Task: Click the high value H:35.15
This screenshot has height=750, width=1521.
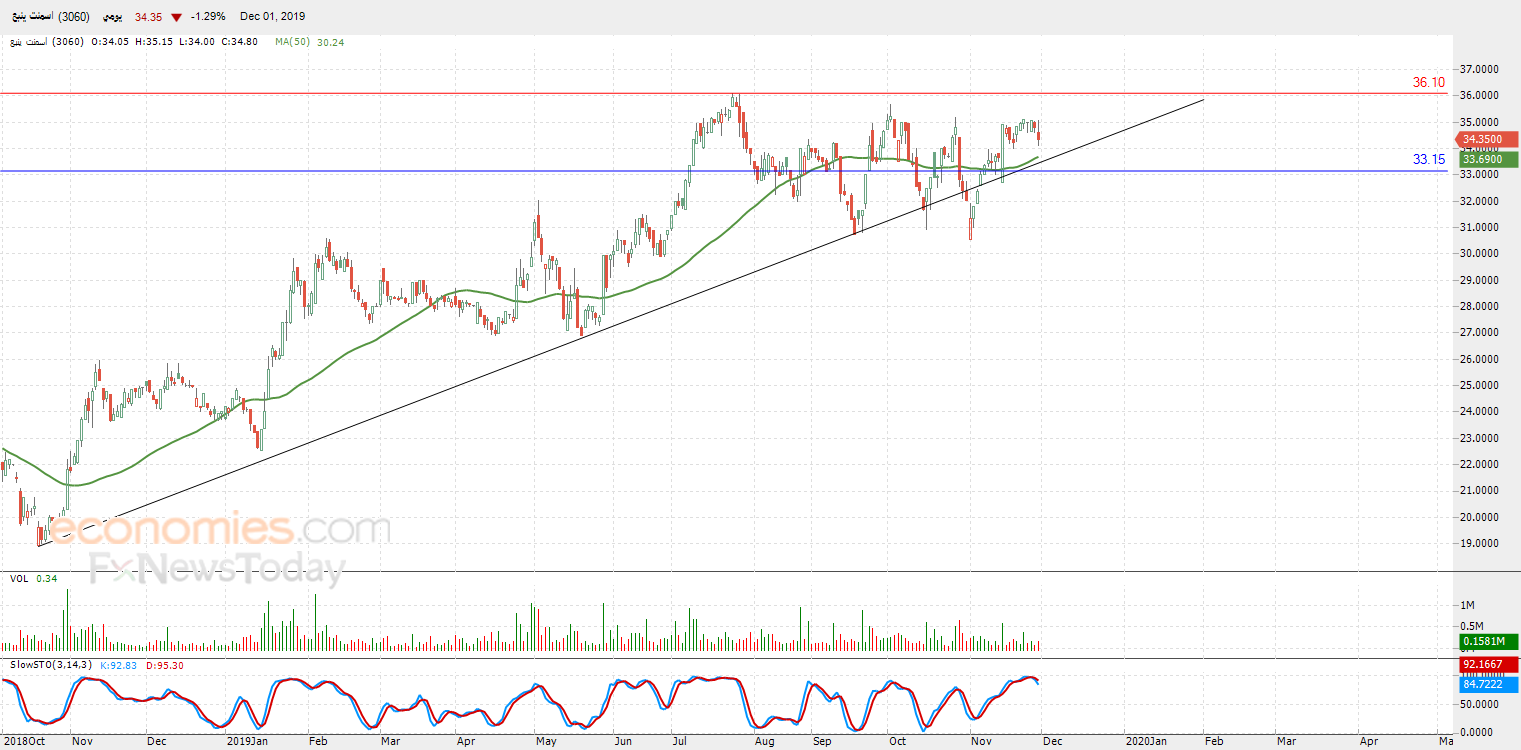Action: (152, 42)
